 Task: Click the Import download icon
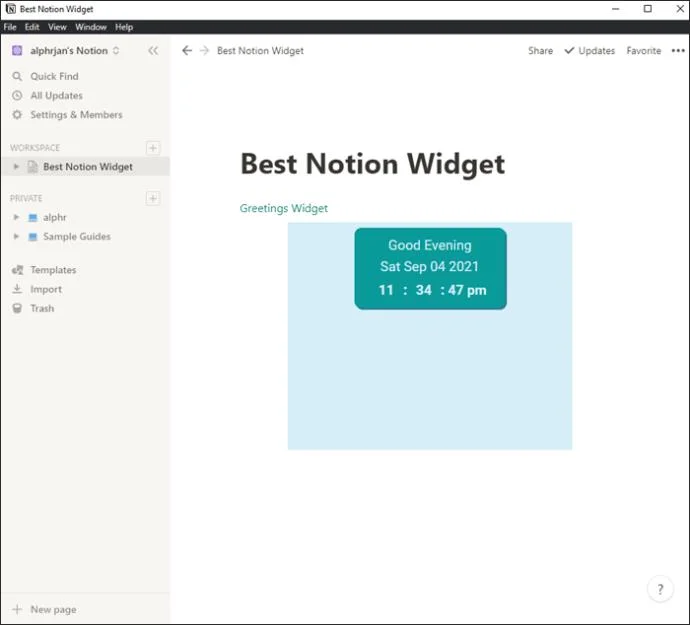17,289
